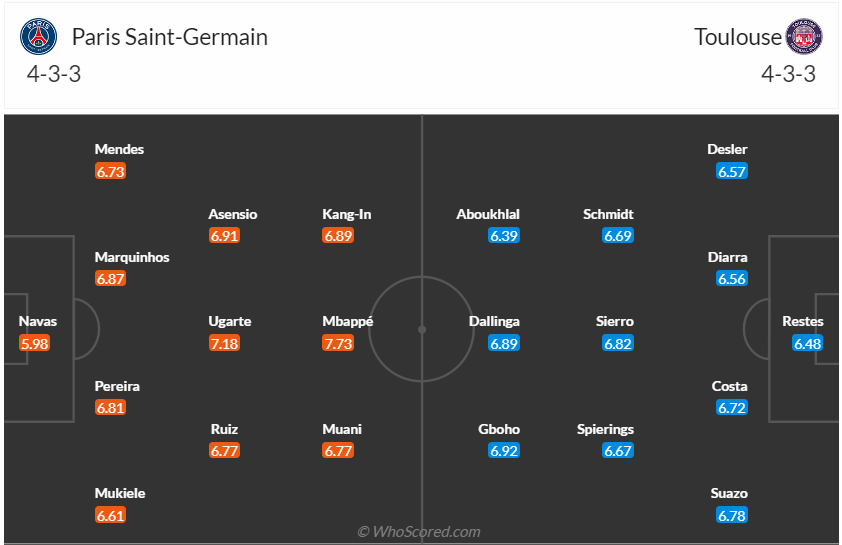Click Sierro's 6.82 rating badge
Screen dimensions: 842x545
point(617,343)
